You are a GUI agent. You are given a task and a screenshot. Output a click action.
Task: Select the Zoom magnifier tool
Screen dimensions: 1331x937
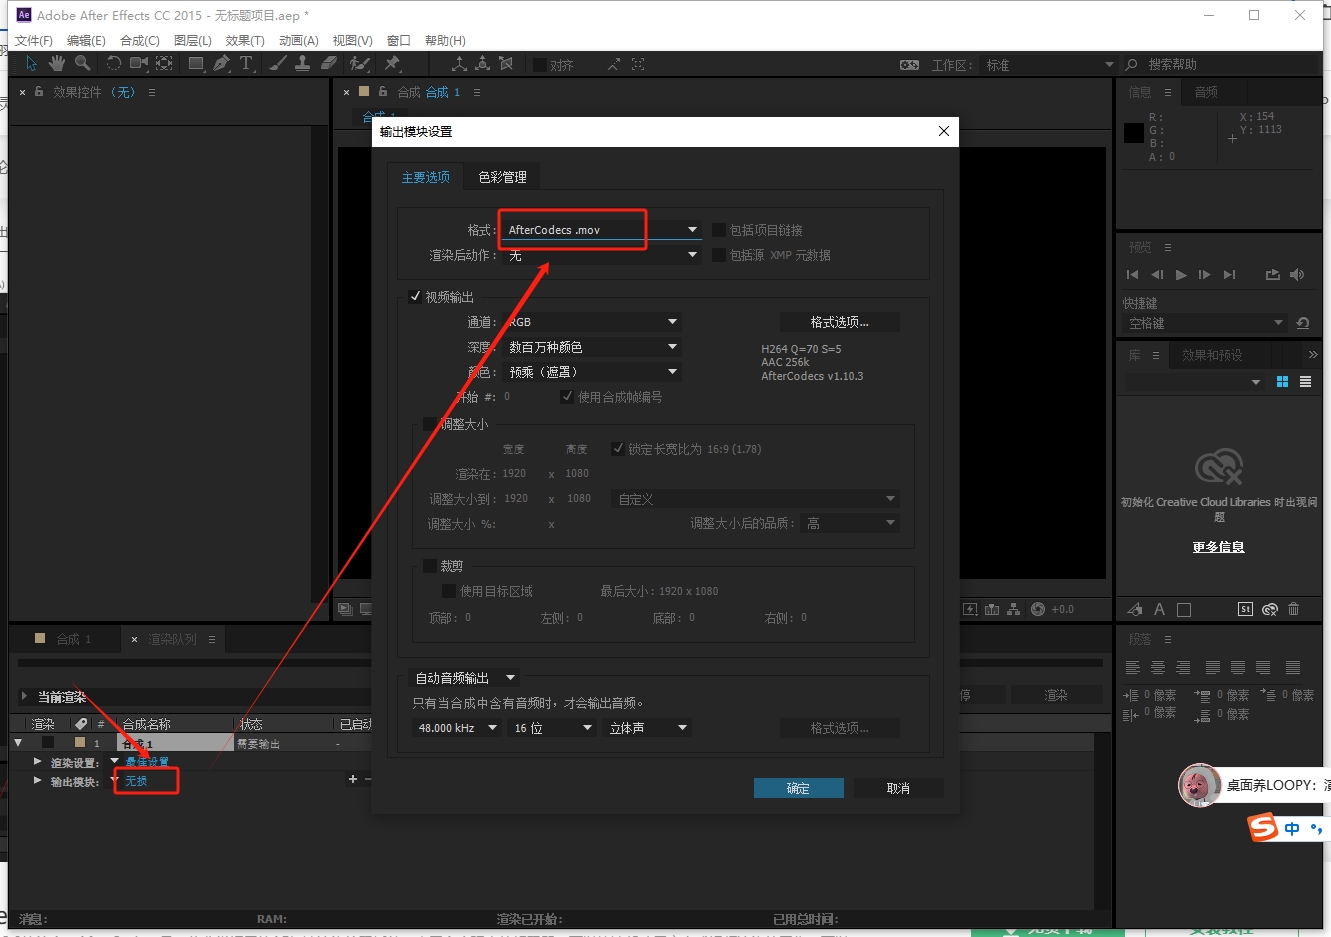click(x=82, y=64)
